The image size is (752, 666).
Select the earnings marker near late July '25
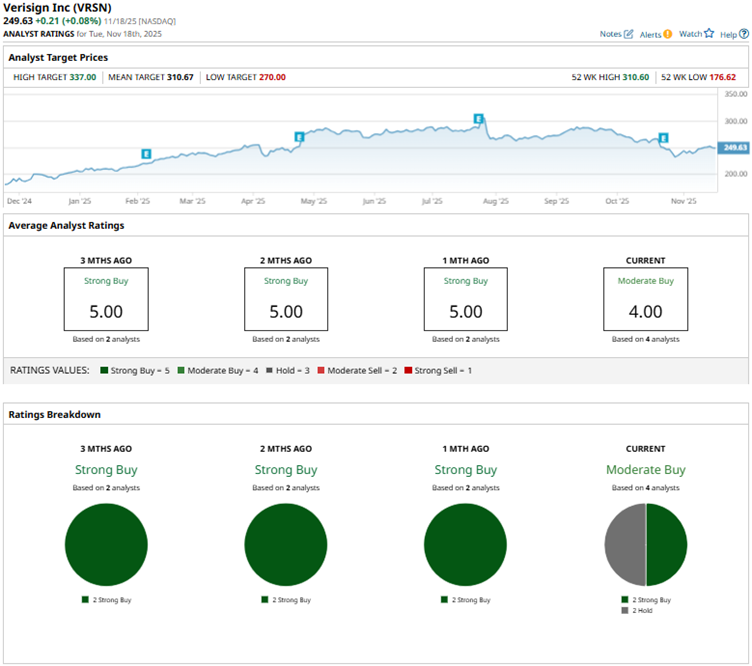[479, 119]
